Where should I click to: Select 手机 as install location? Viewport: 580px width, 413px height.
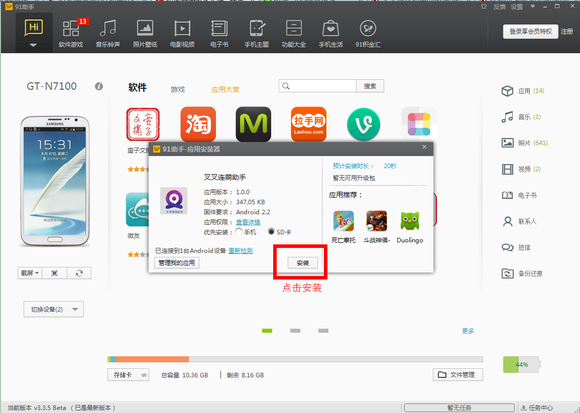coord(239,232)
